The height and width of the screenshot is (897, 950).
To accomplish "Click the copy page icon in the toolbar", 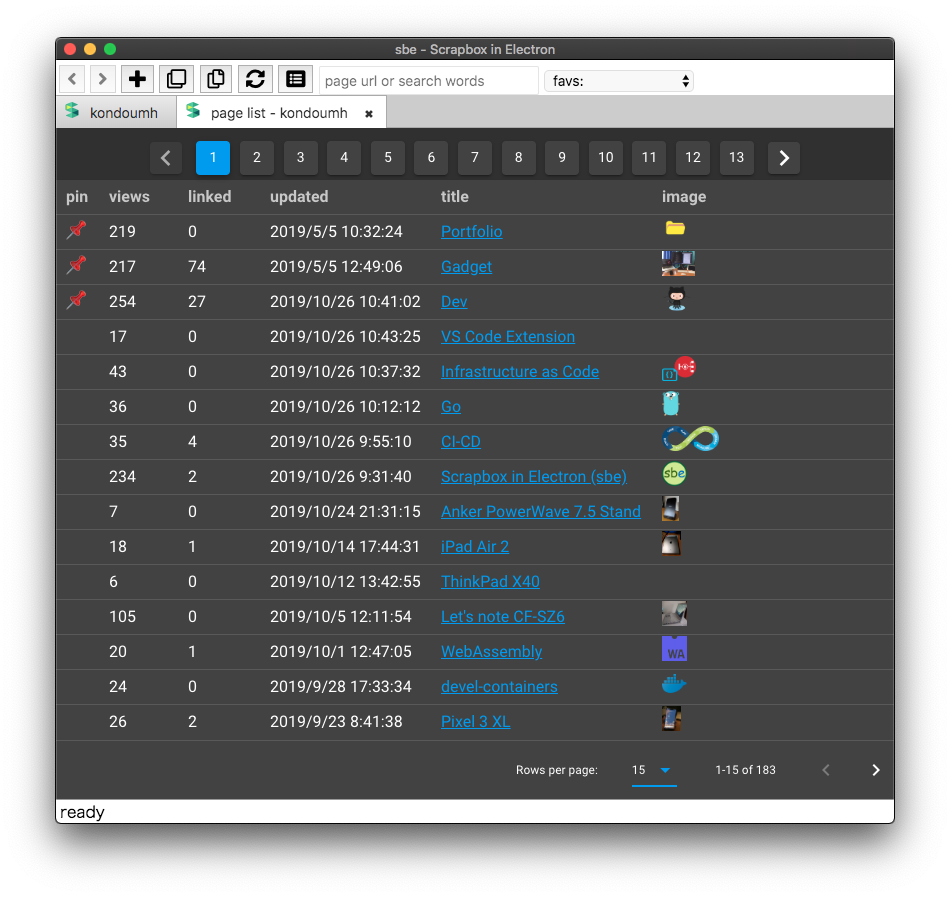I will click(x=215, y=79).
